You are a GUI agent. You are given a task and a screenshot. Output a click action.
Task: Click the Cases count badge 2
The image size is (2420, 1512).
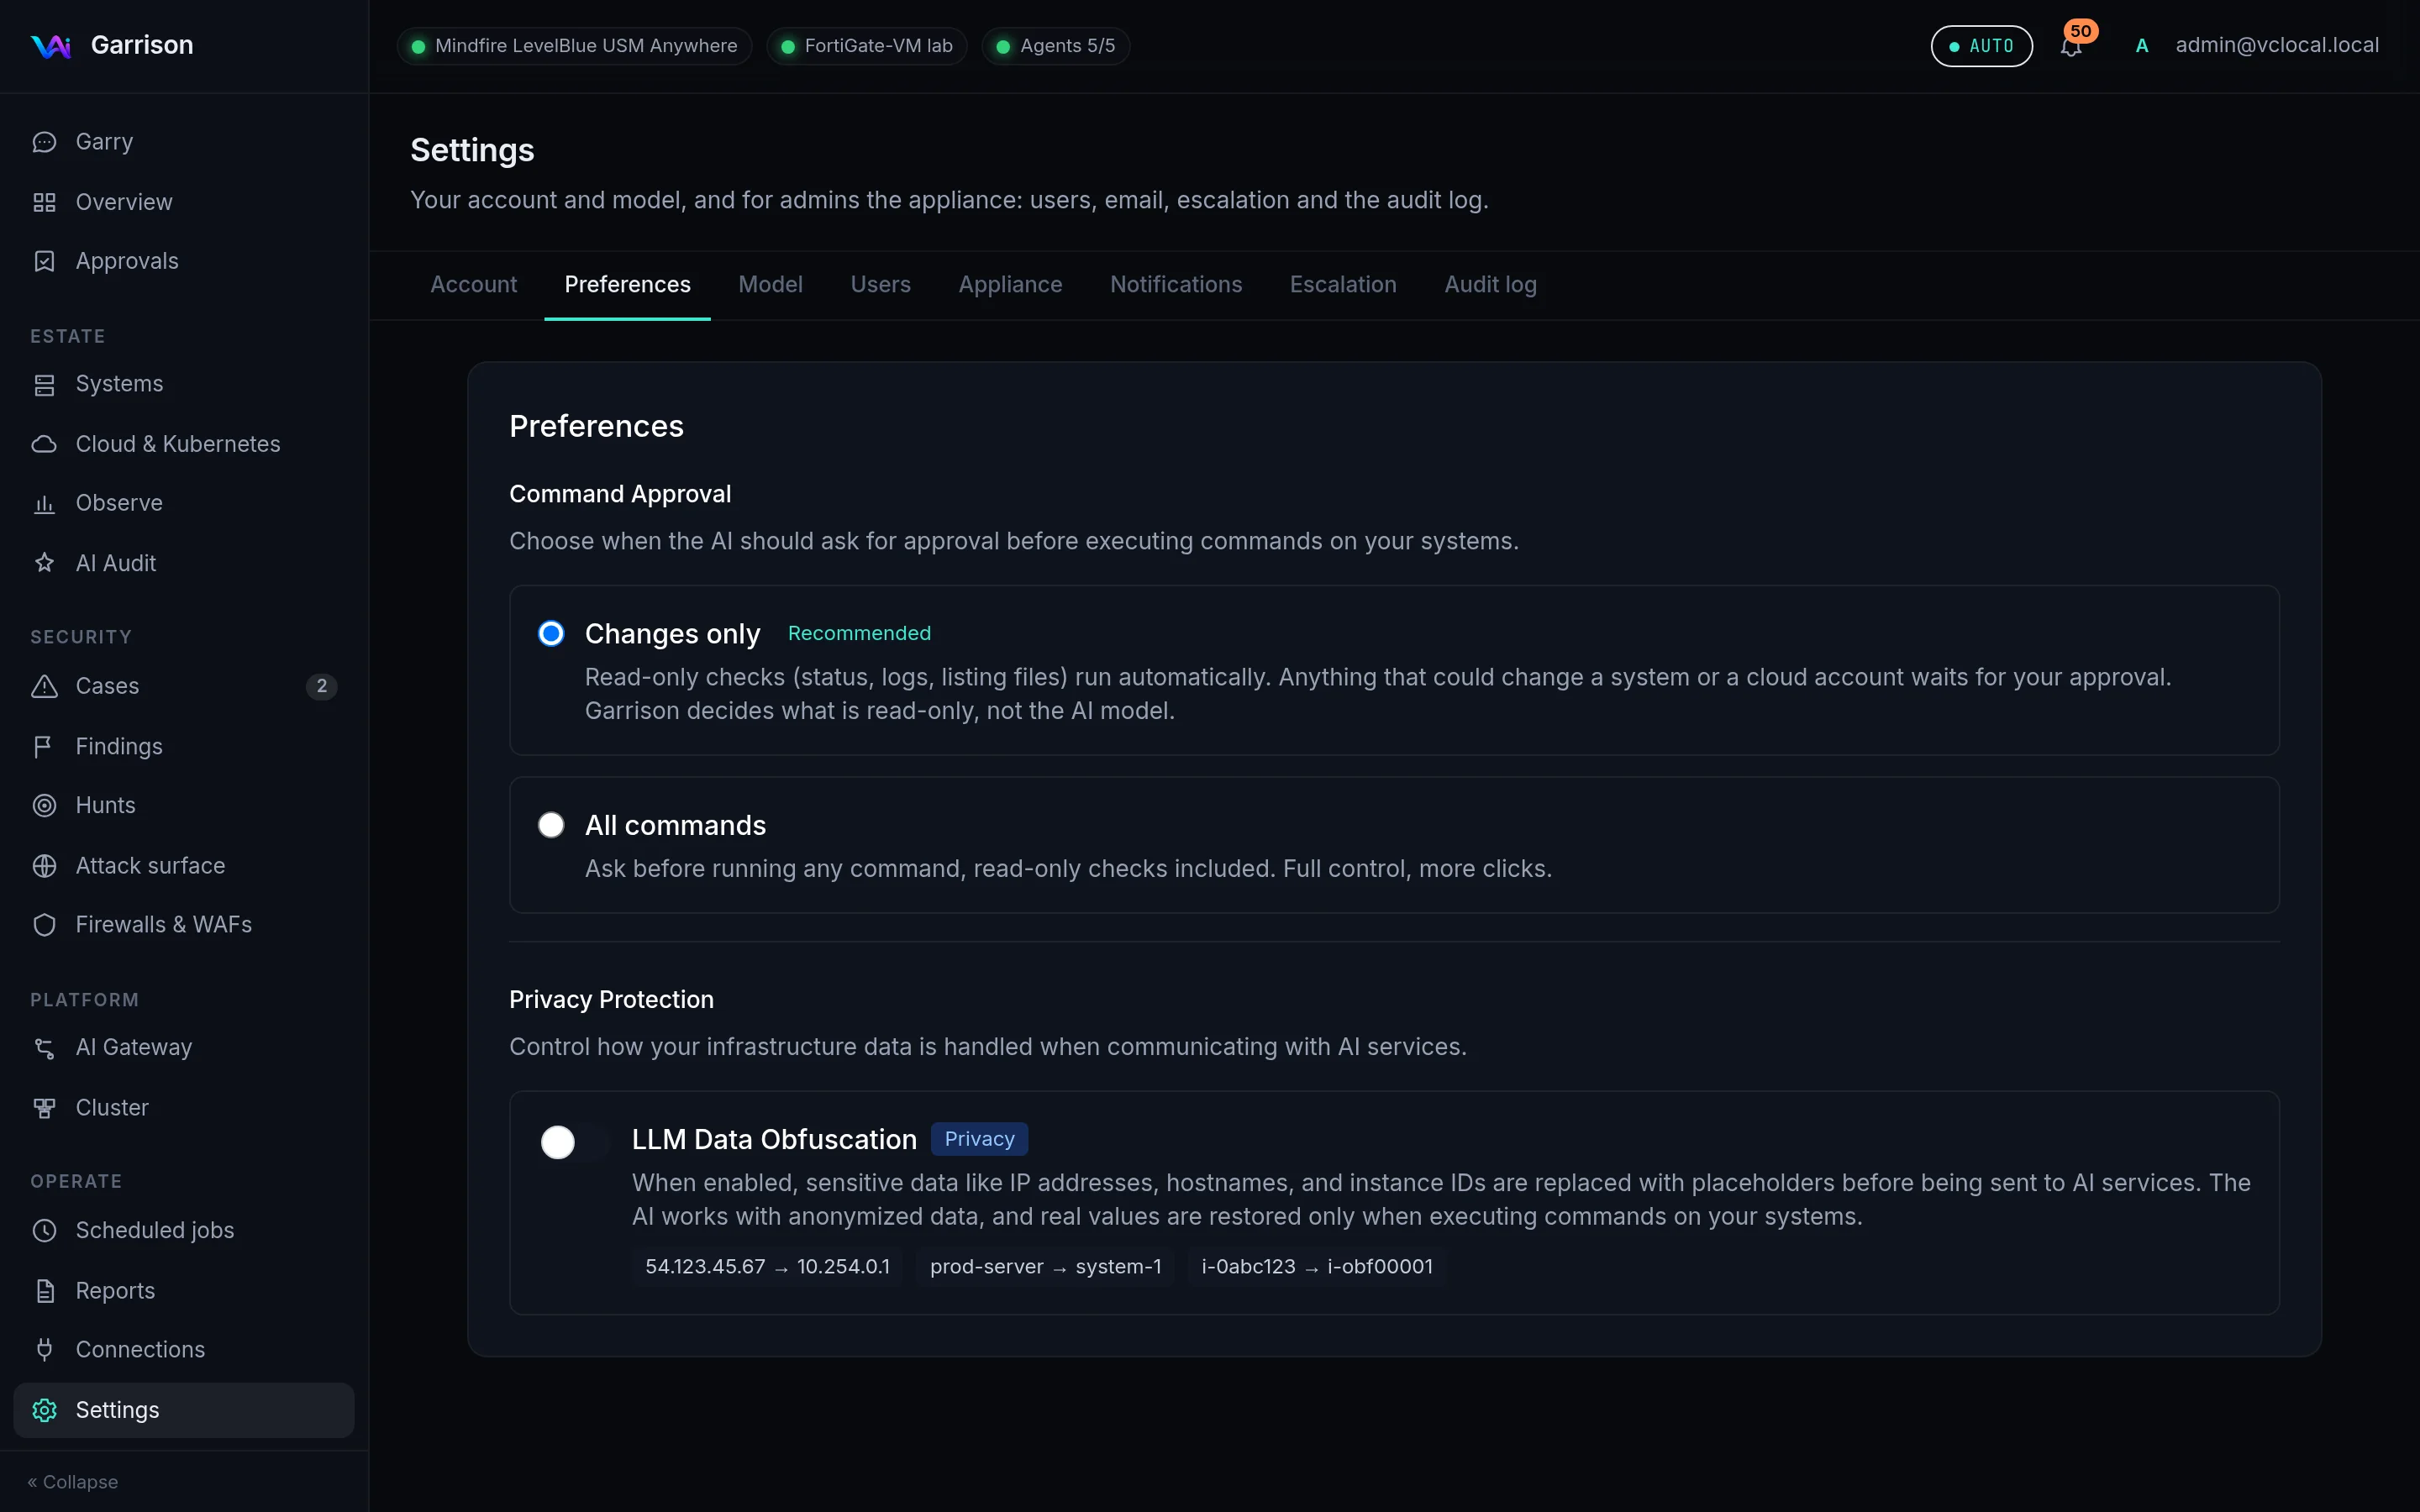pos(321,686)
